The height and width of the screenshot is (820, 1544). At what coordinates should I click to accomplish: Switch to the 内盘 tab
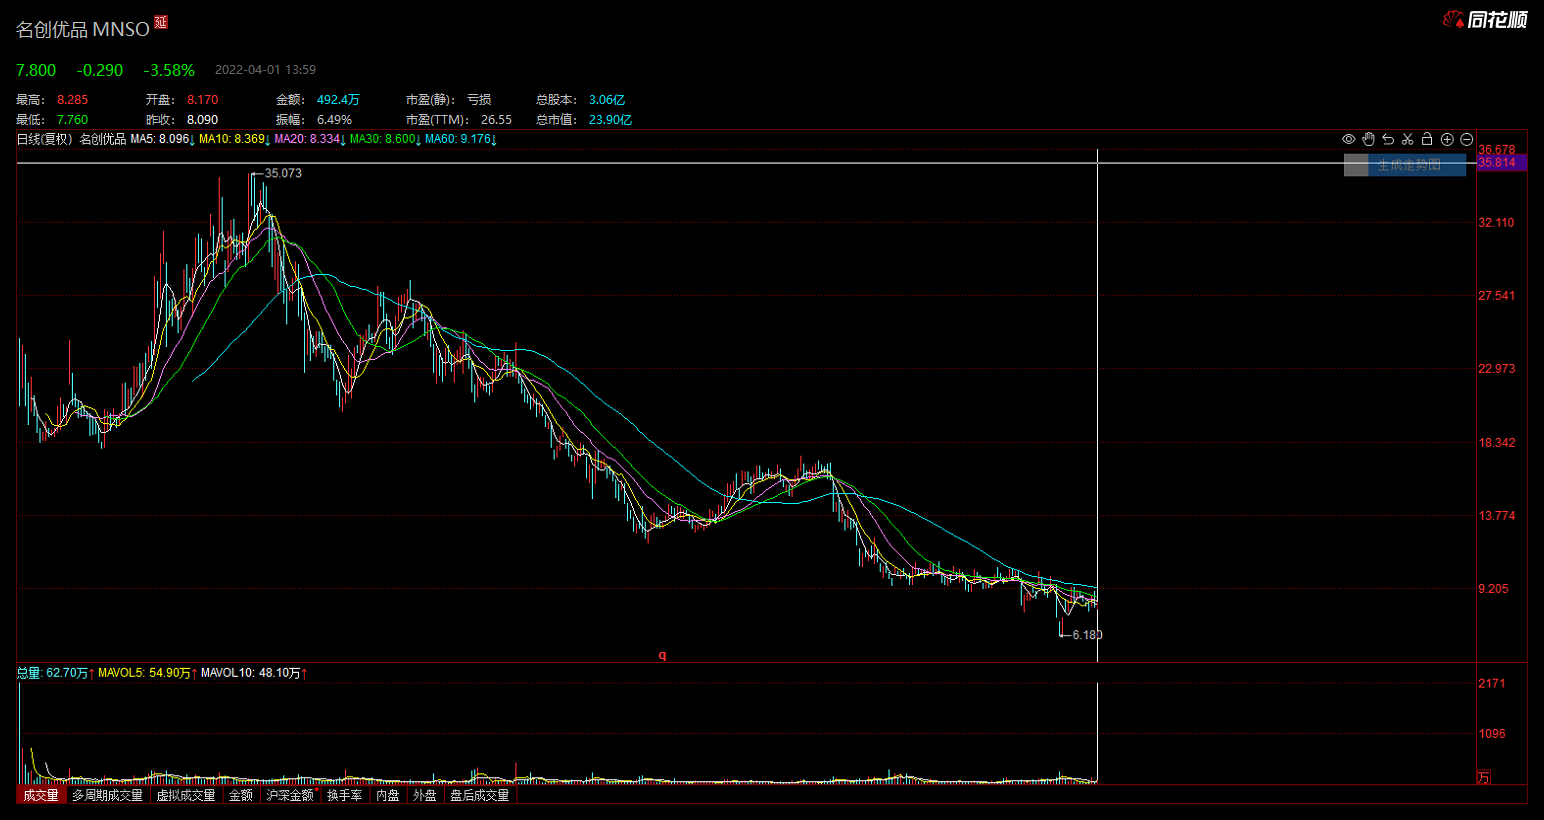point(388,795)
